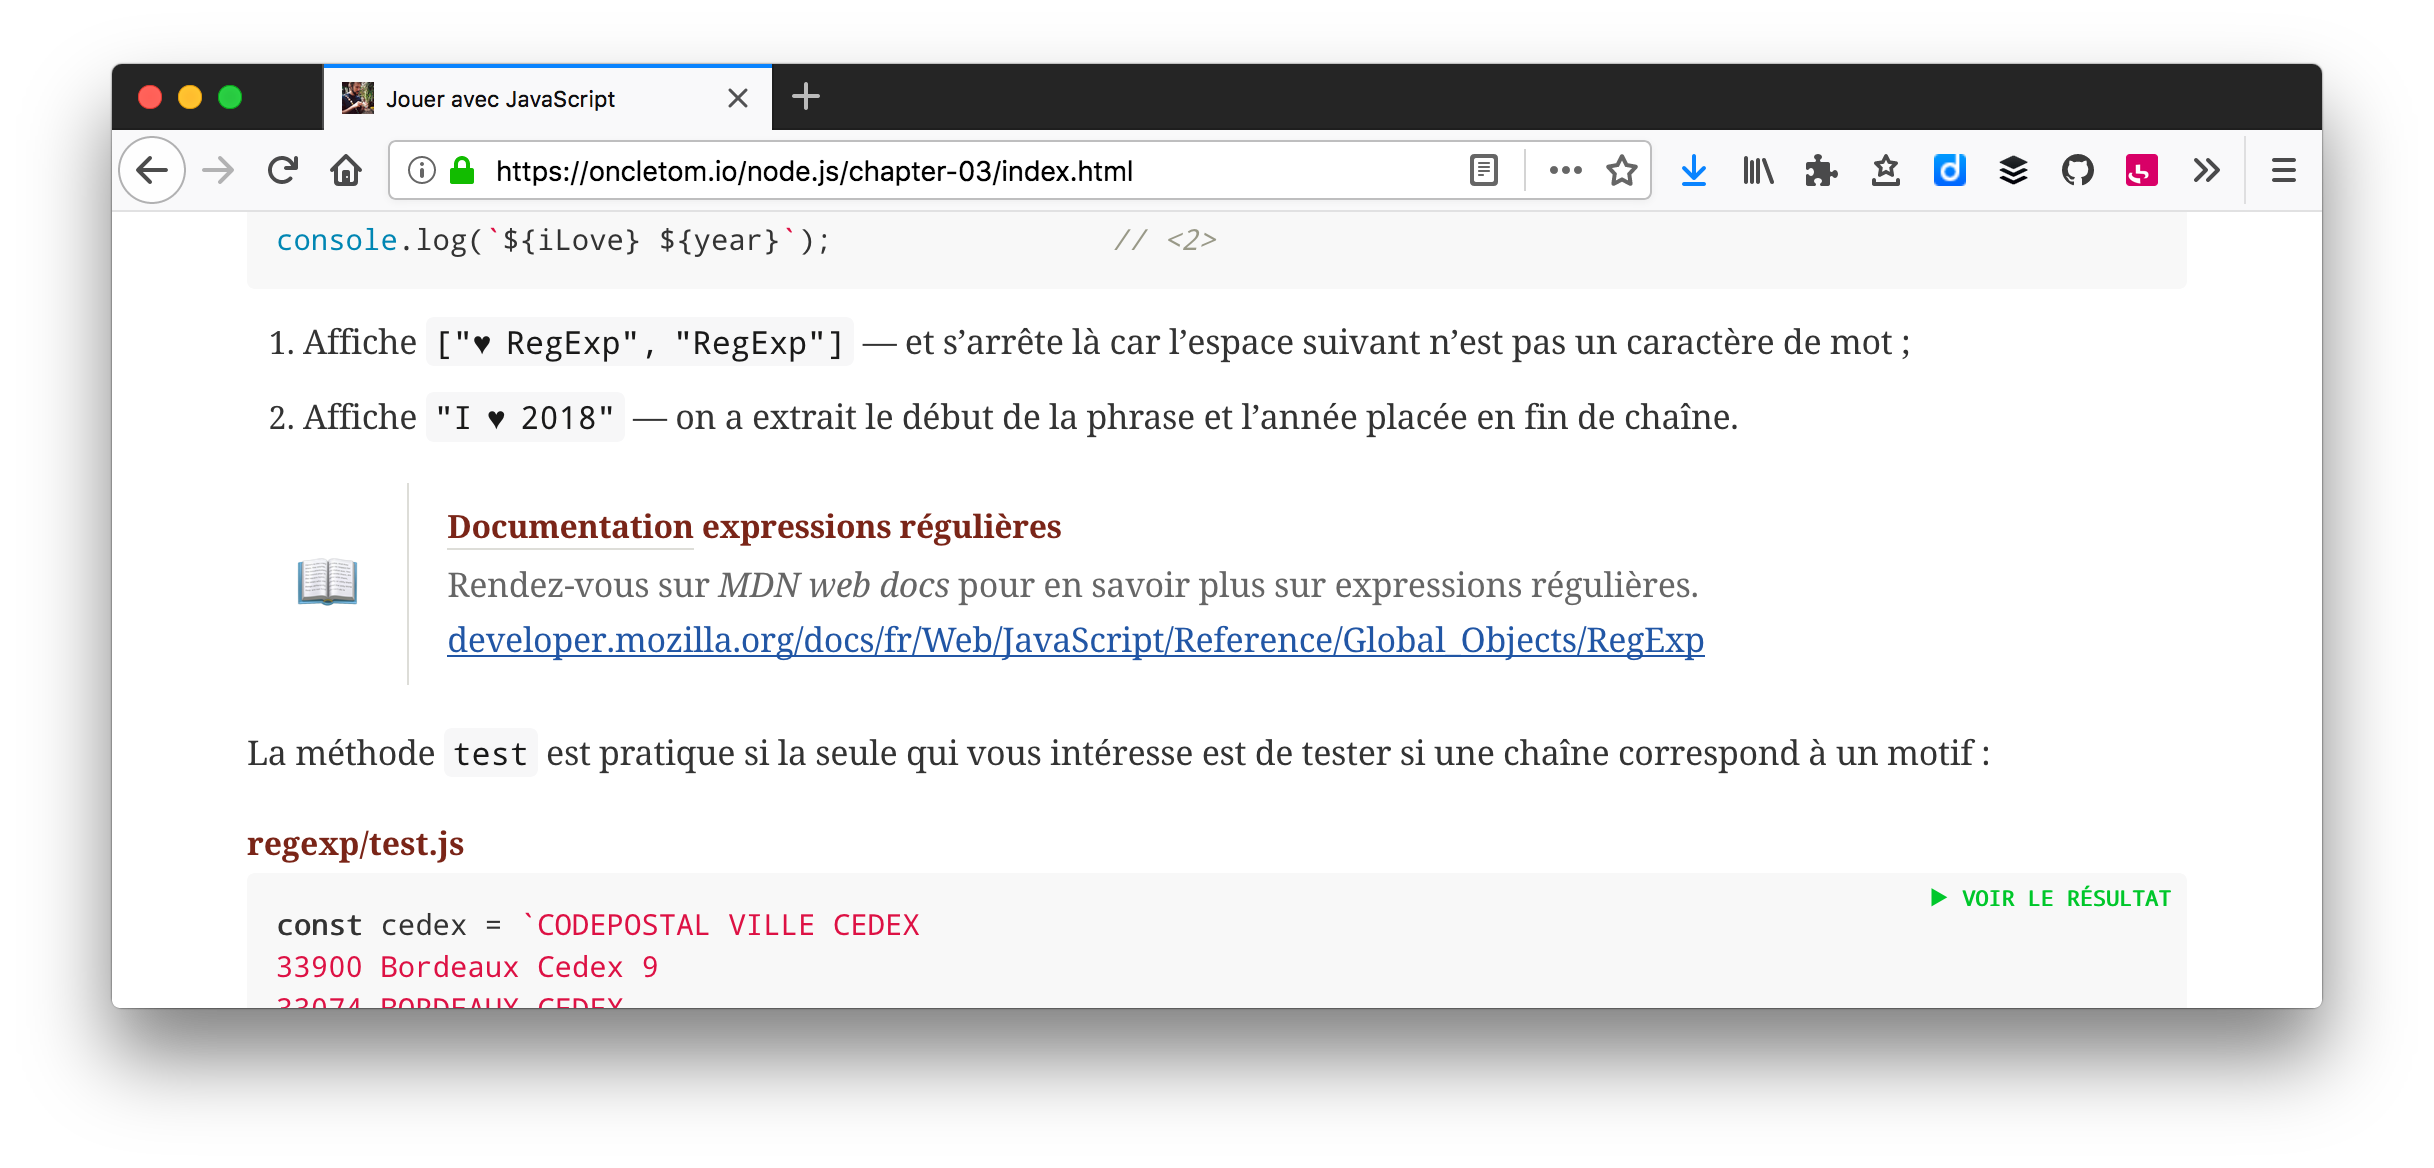Click the 'regexp/test.js' file title

tap(355, 844)
